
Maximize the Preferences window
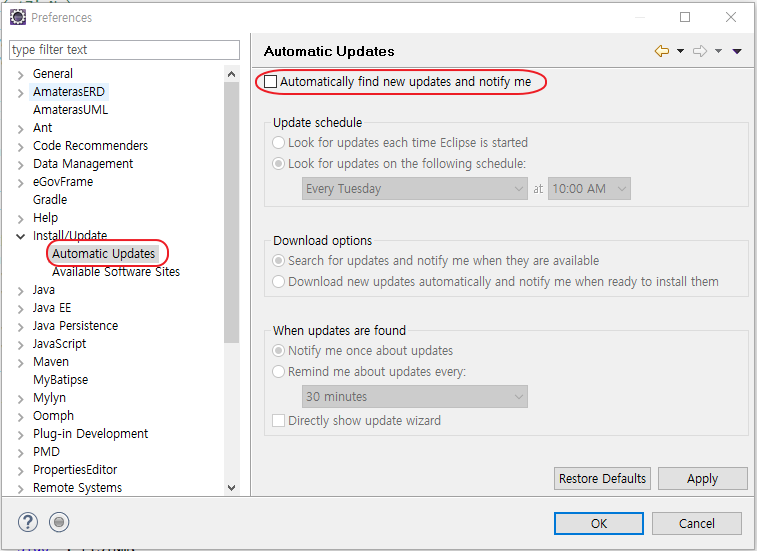(x=685, y=17)
